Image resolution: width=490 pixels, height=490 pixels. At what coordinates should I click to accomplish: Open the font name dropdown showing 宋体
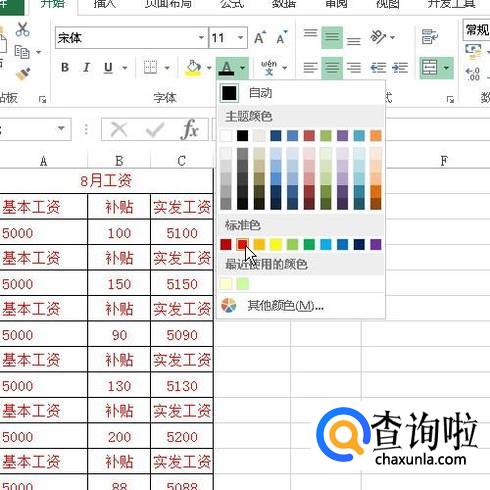(132, 38)
